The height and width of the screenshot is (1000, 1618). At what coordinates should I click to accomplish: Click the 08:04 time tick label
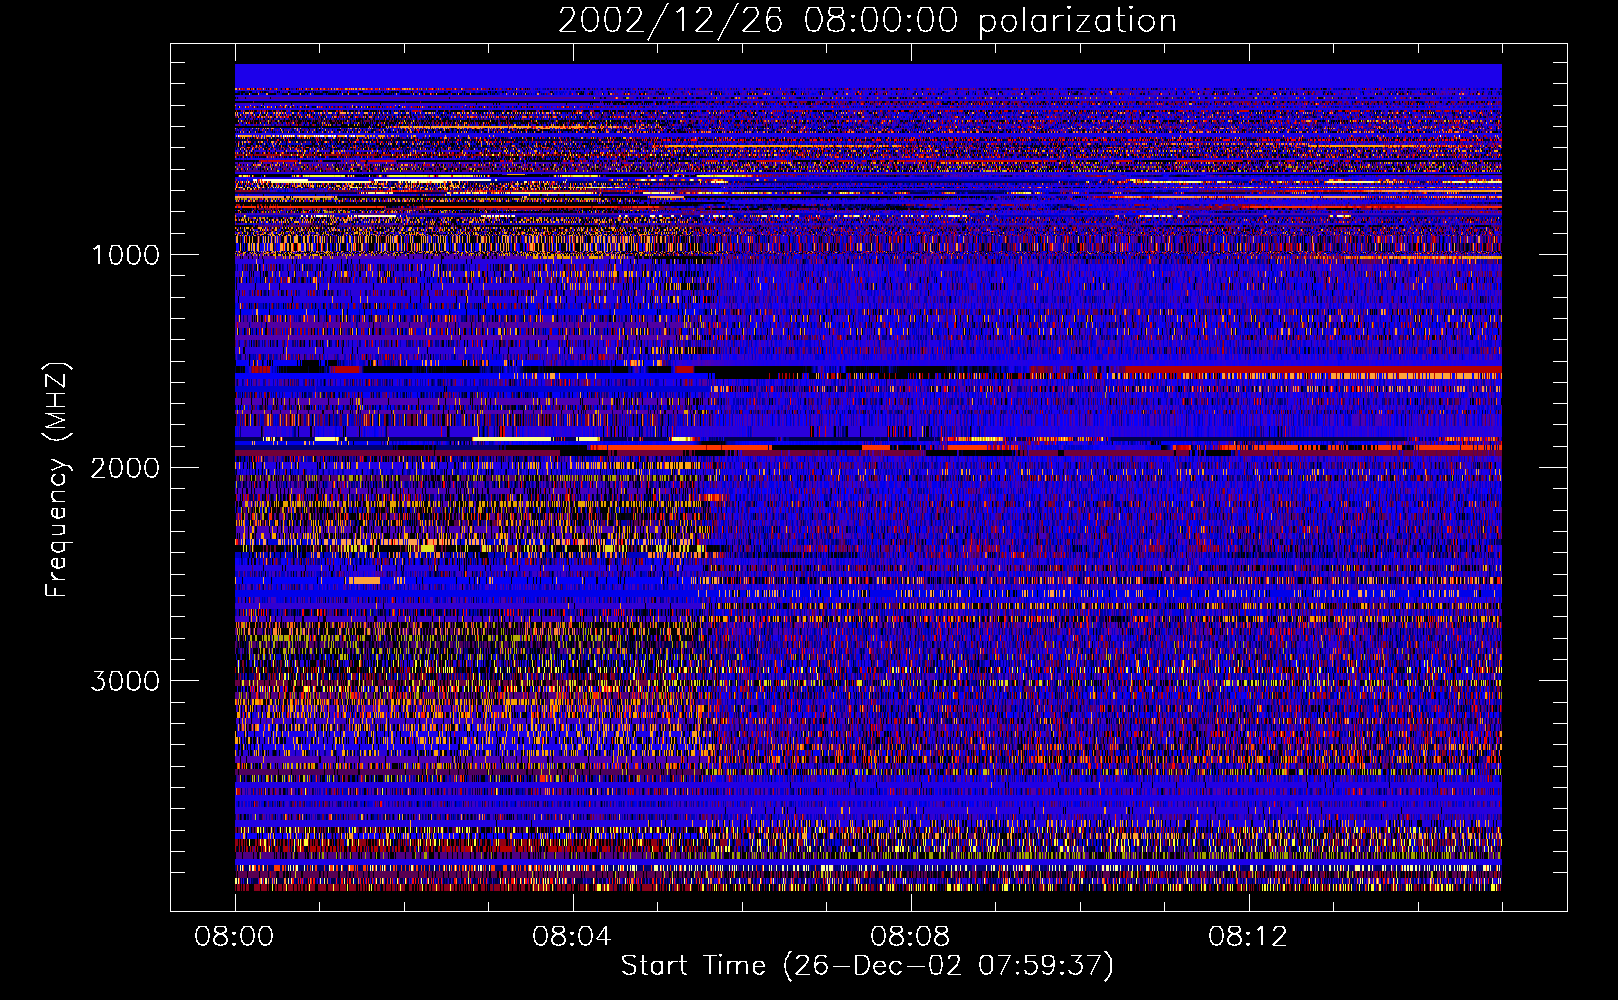572,937
